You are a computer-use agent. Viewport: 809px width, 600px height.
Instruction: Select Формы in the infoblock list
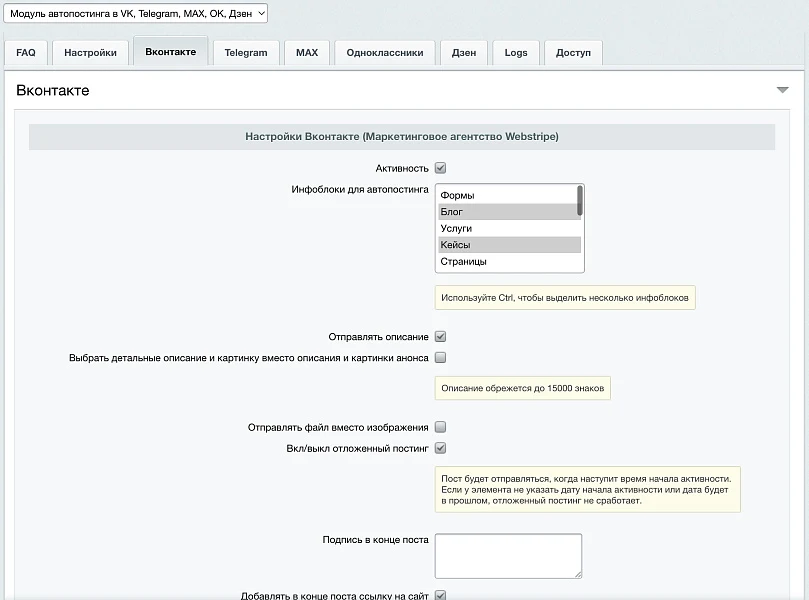point(507,196)
